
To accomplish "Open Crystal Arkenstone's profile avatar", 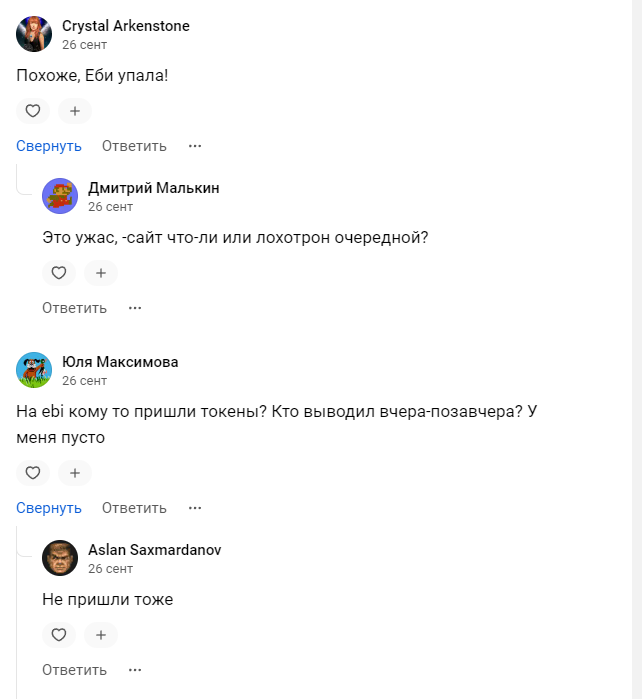I will [34, 34].
